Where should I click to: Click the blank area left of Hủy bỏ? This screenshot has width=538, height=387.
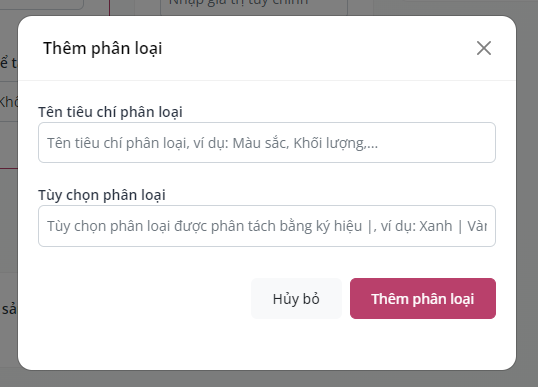(x=144, y=298)
